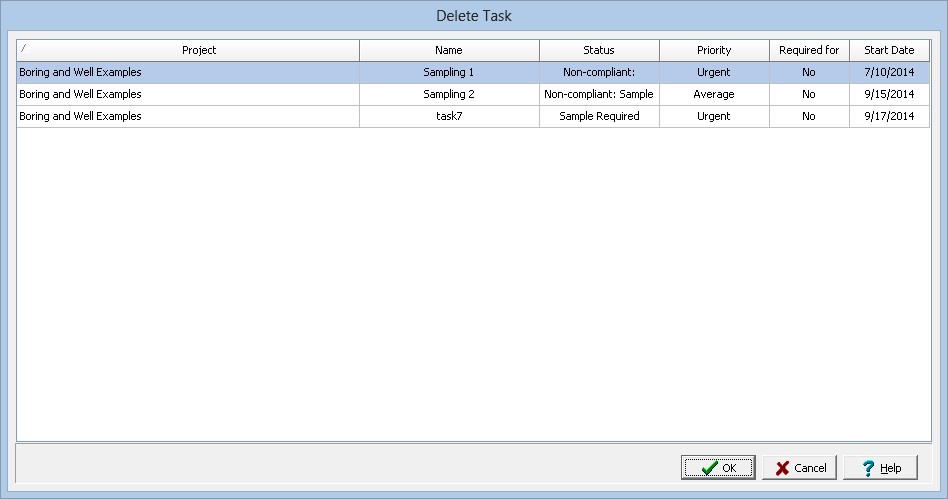Select the Sampling 1 task name
This screenshot has width=948, height=499.
[x=449, y=72]
